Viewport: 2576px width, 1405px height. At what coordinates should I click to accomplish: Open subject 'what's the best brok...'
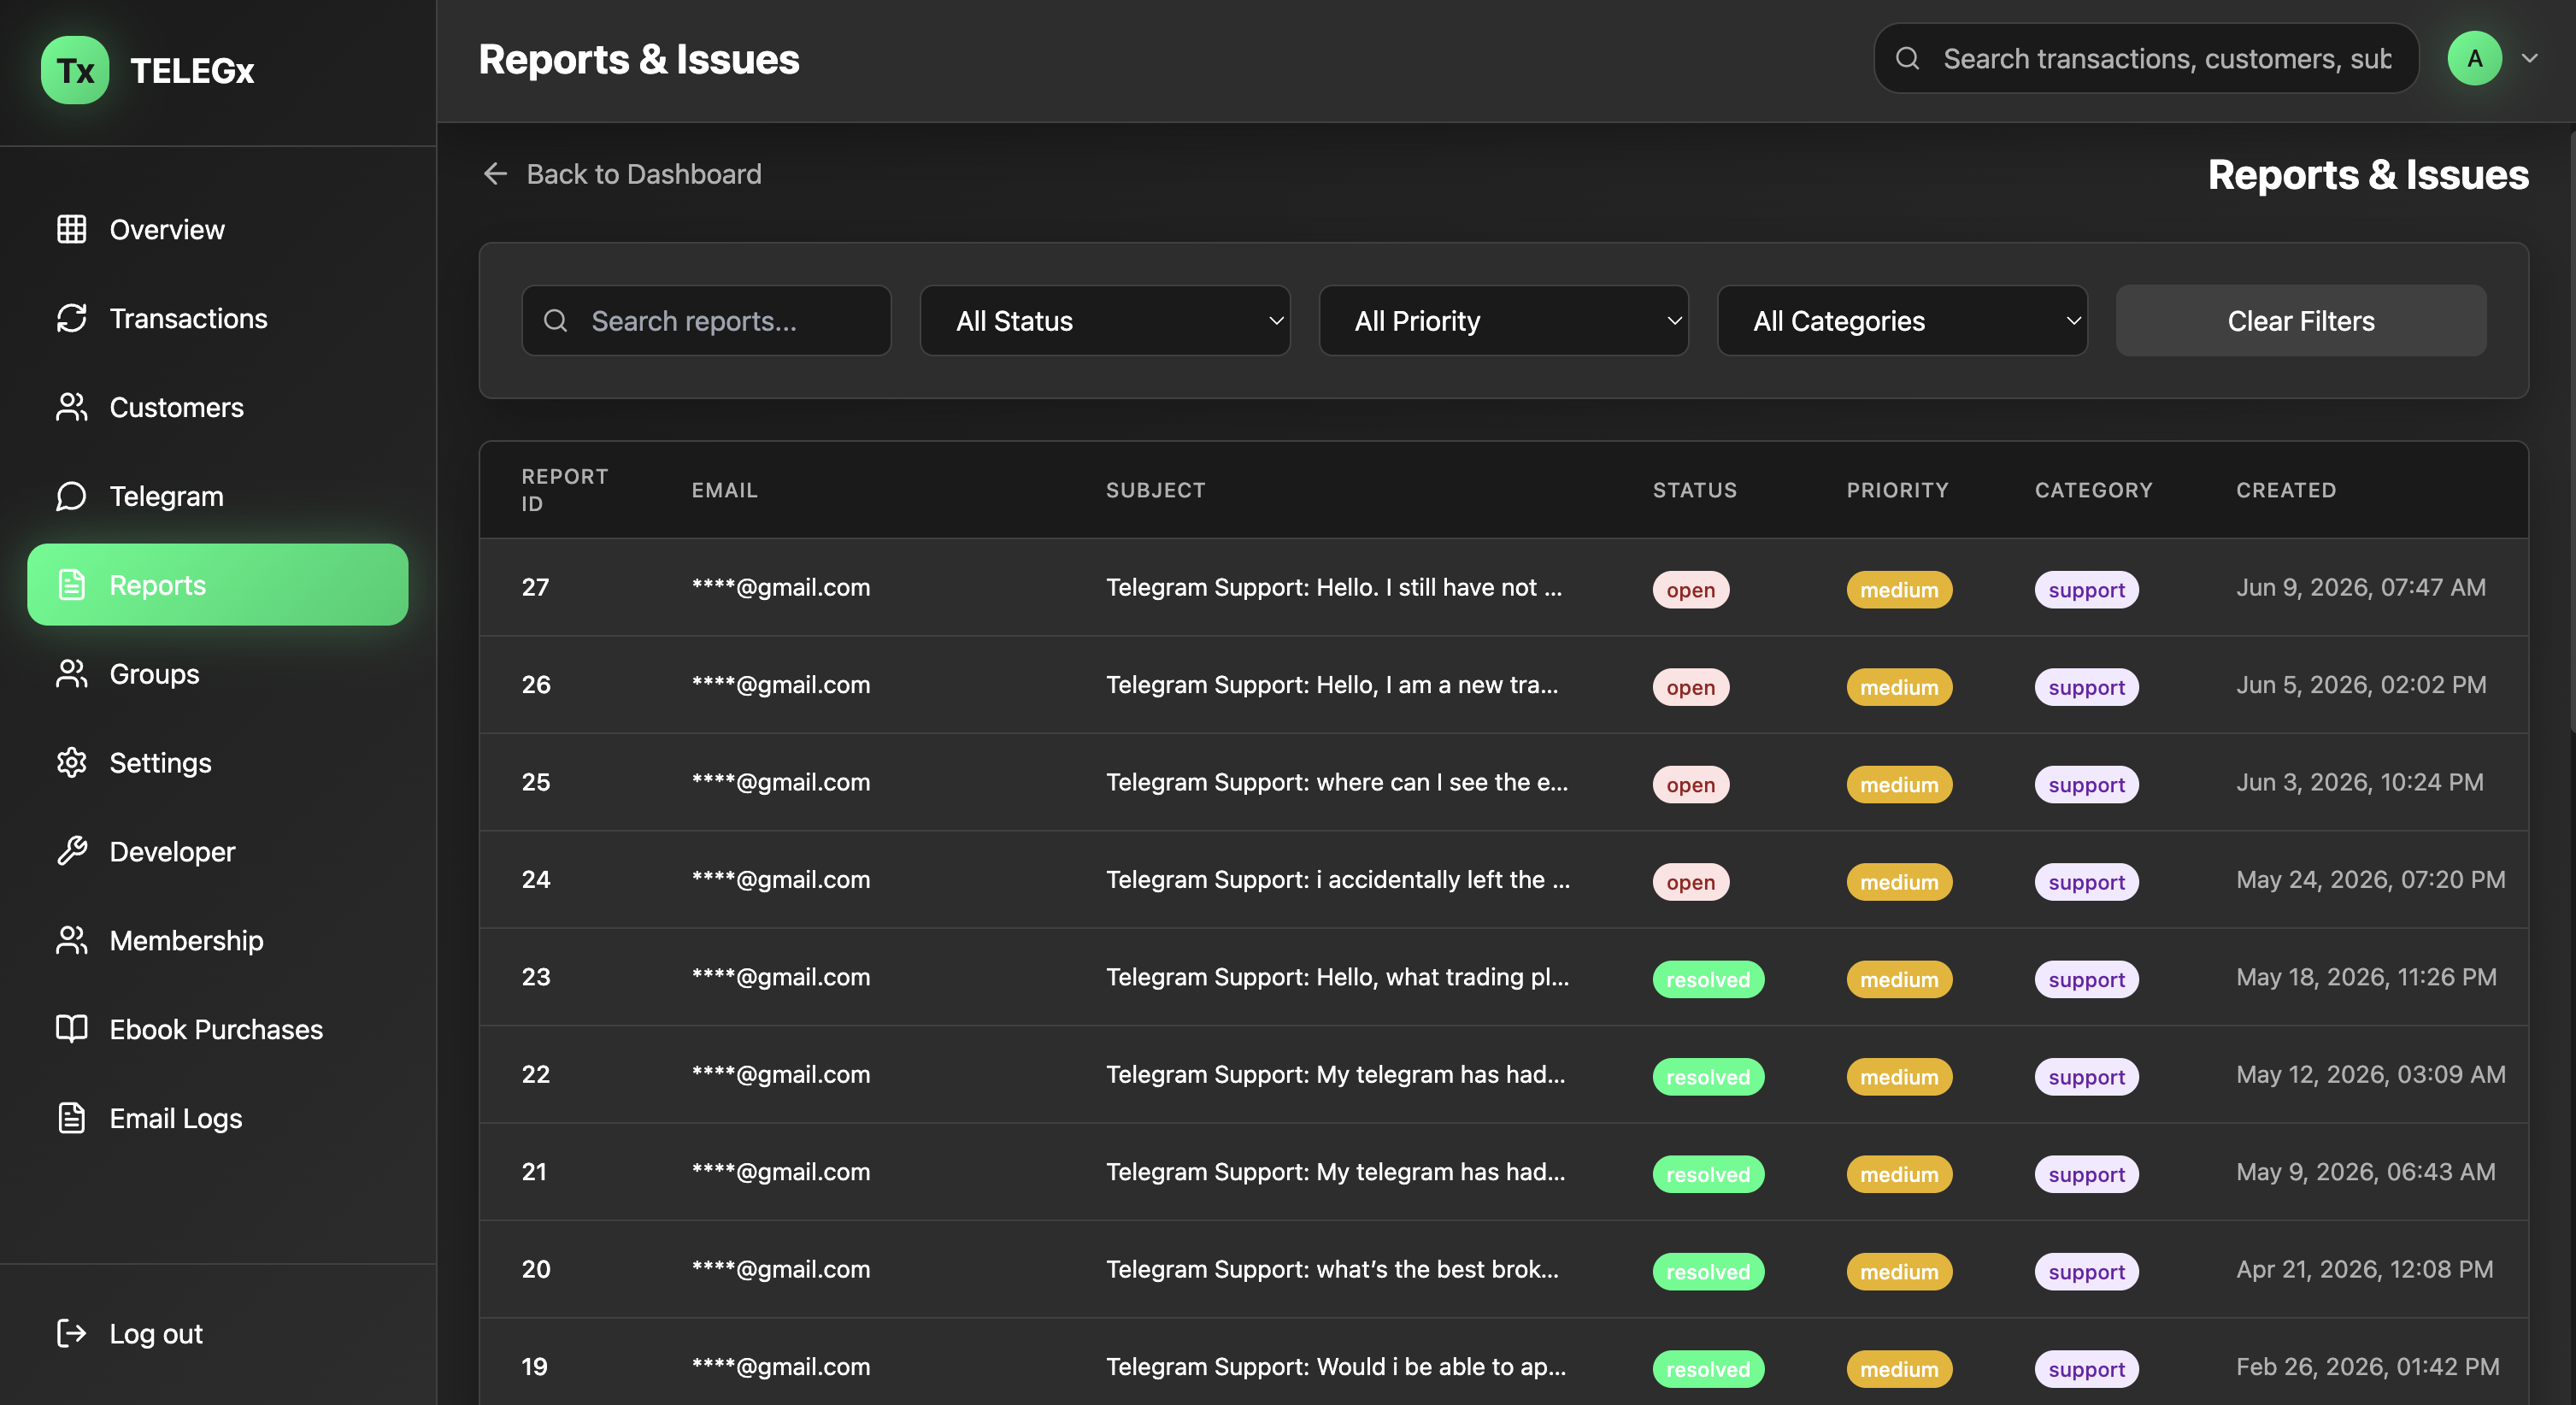1332,1268
